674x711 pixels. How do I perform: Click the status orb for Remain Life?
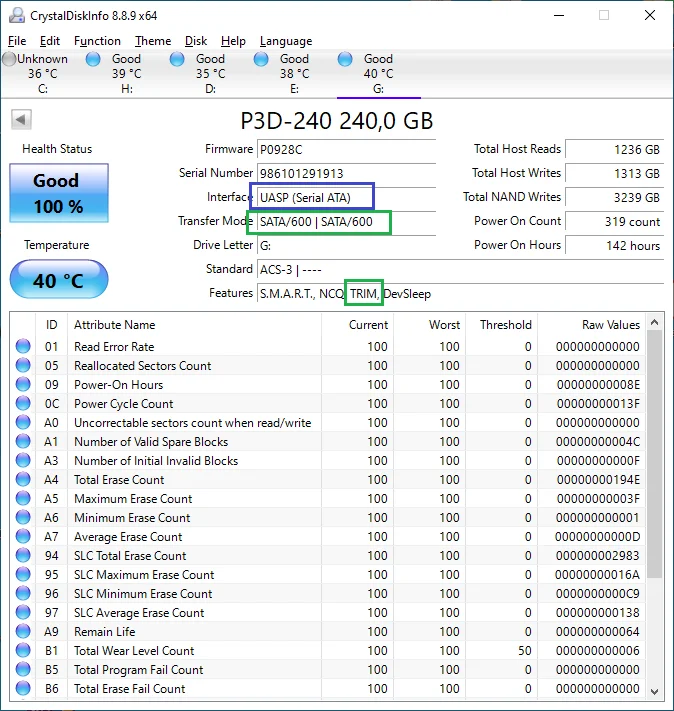point(23,632)
